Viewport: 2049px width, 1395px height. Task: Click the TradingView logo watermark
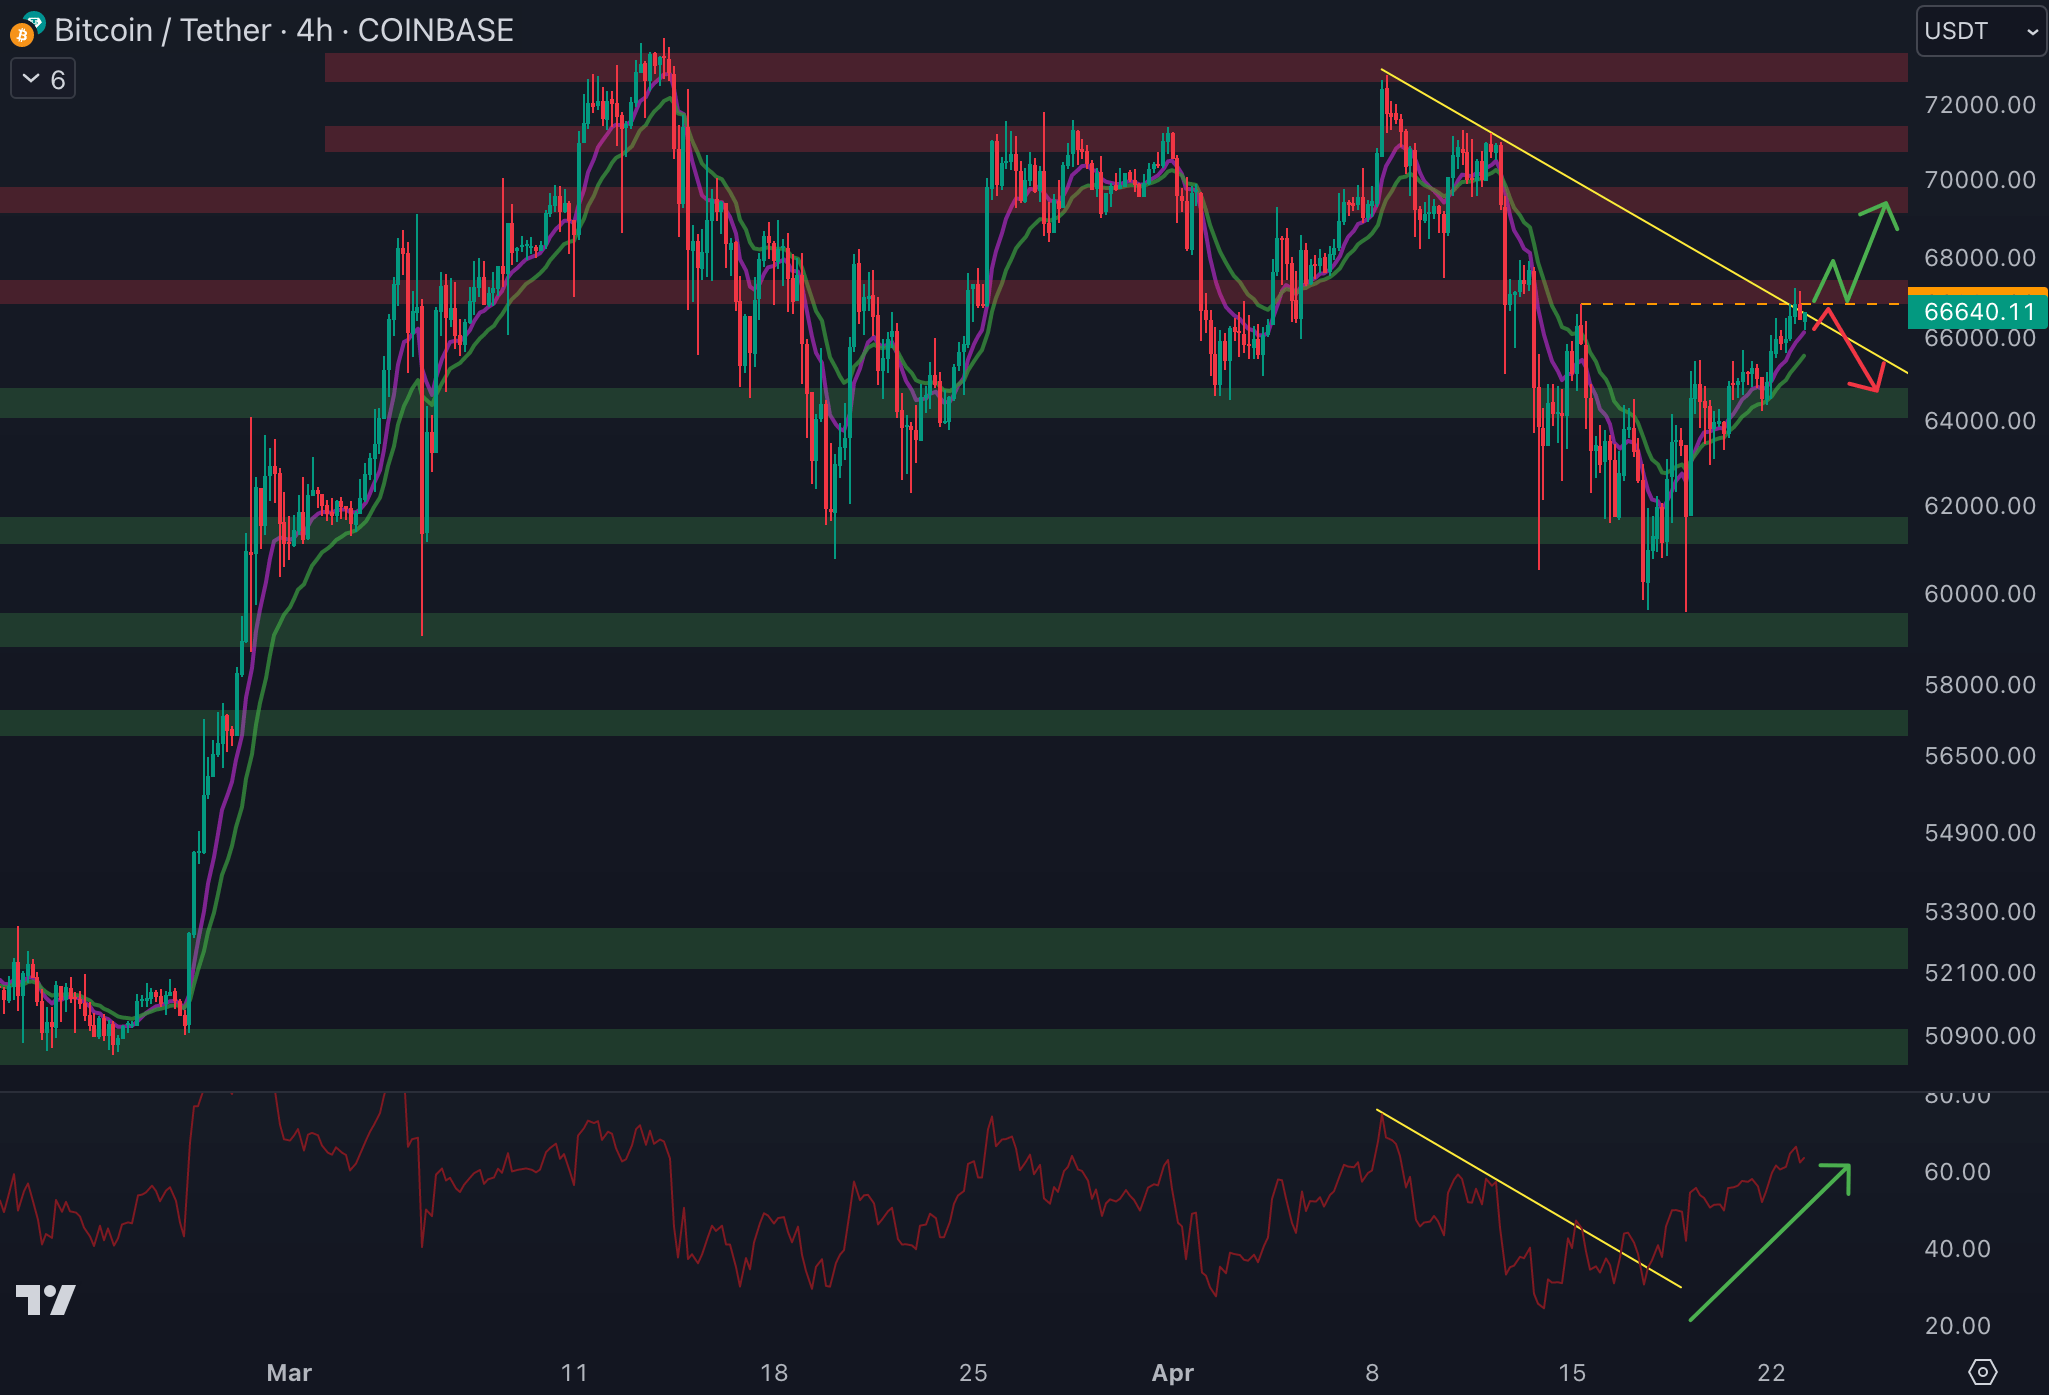coord(46,1299)
